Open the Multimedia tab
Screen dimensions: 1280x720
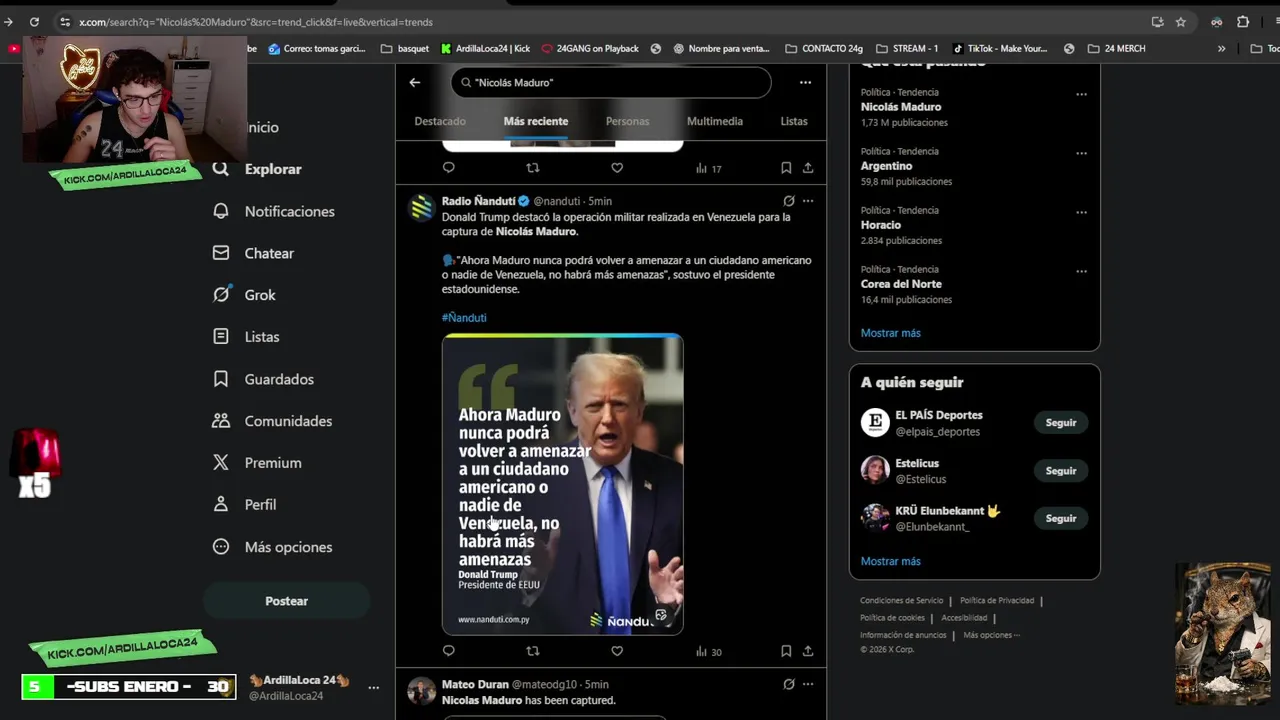click(x=715, y=121)
